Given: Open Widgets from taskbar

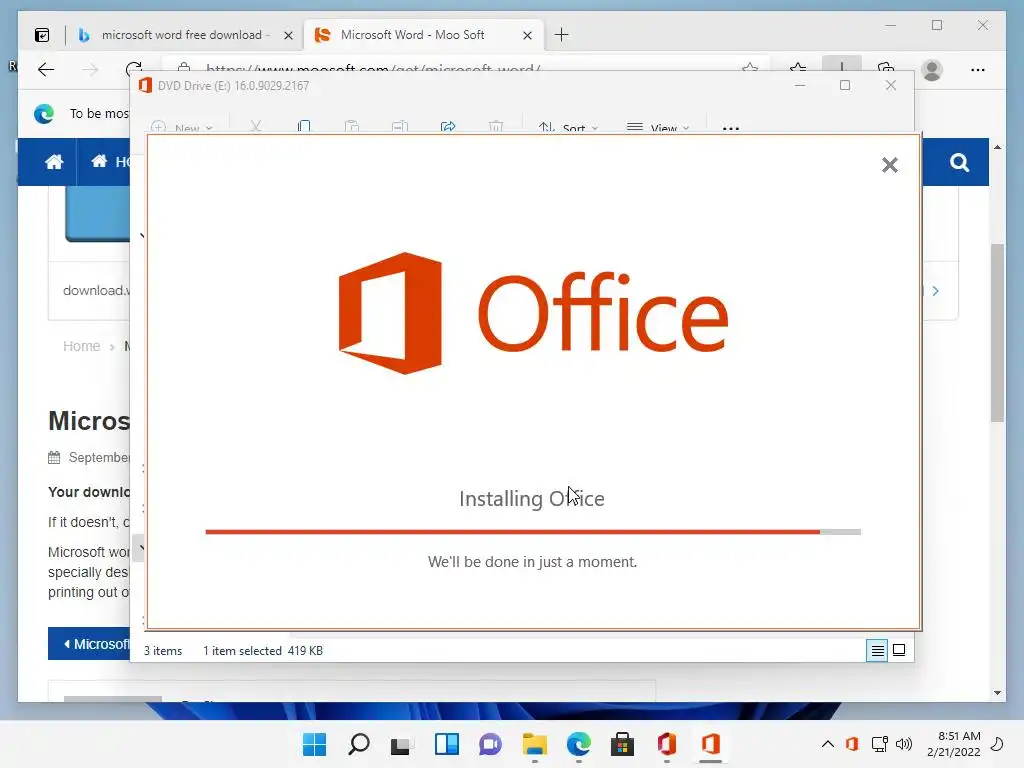Looking at the screenshot, I should [x=447, y=744].
